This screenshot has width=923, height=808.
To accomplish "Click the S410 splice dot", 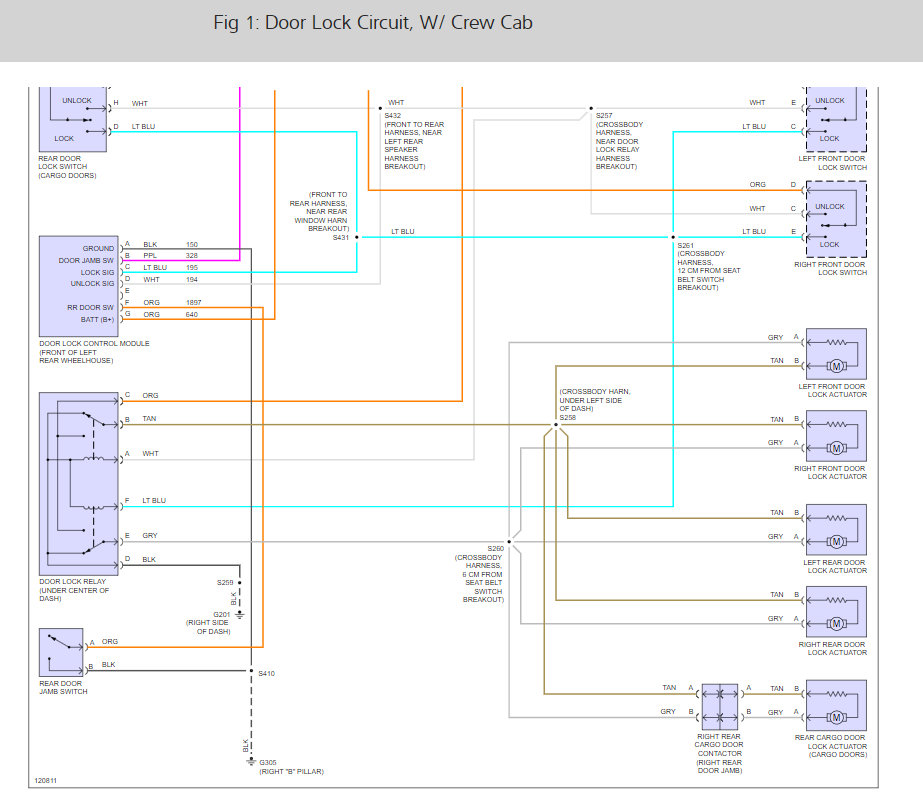I will [x=251, y=671].
